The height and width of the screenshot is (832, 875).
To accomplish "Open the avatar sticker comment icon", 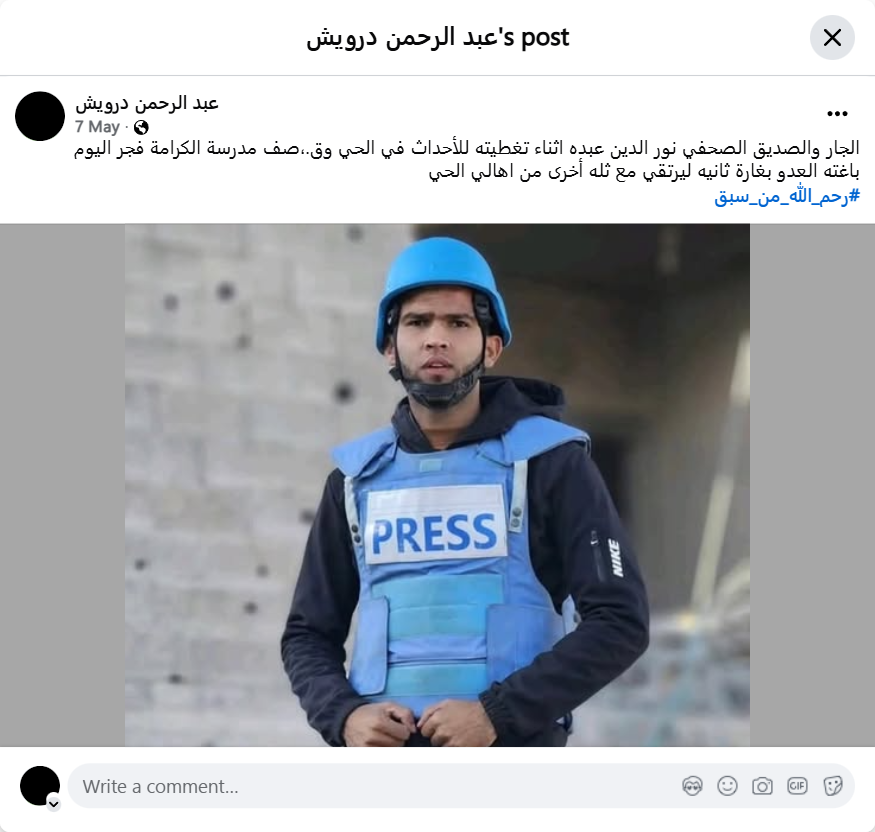I will tap(693, 786).
